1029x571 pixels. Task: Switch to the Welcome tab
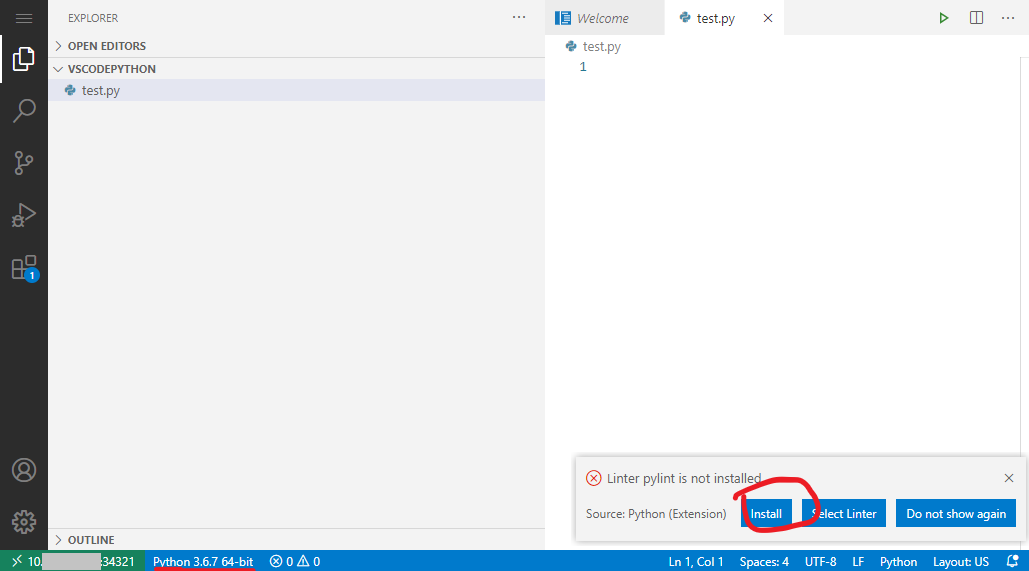pyautogui.click(x=604, y=18)
